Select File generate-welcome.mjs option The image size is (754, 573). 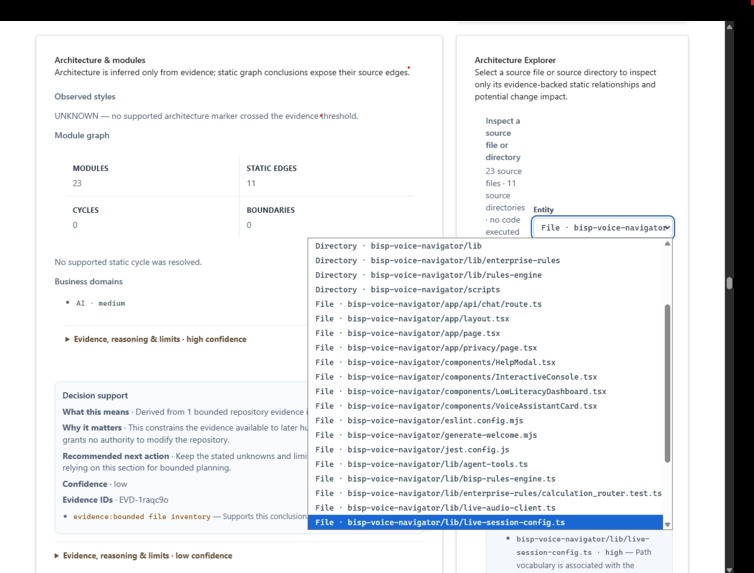[485, 435]
